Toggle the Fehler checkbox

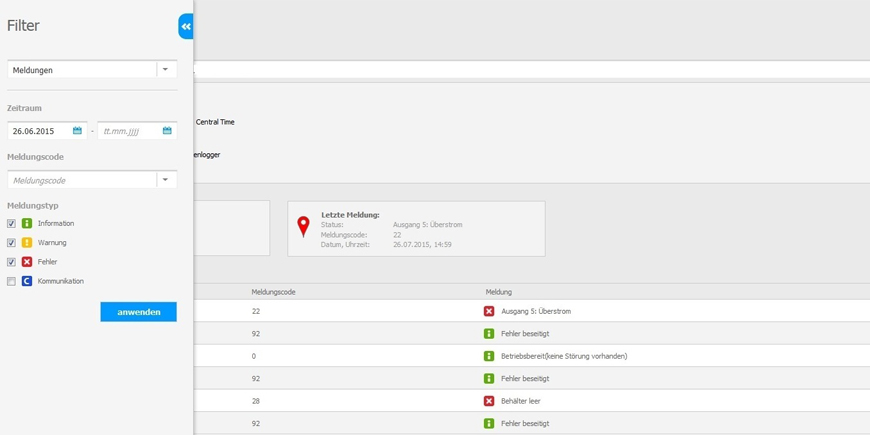pos(11,262)
